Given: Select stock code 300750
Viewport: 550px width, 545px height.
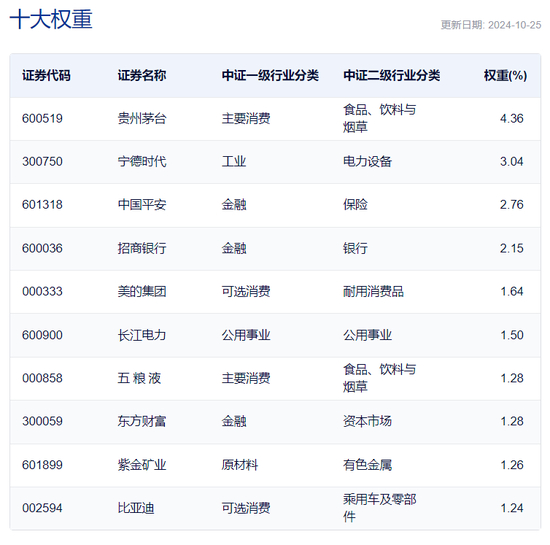Looking at the screenshot, I should tap(42, 162).
